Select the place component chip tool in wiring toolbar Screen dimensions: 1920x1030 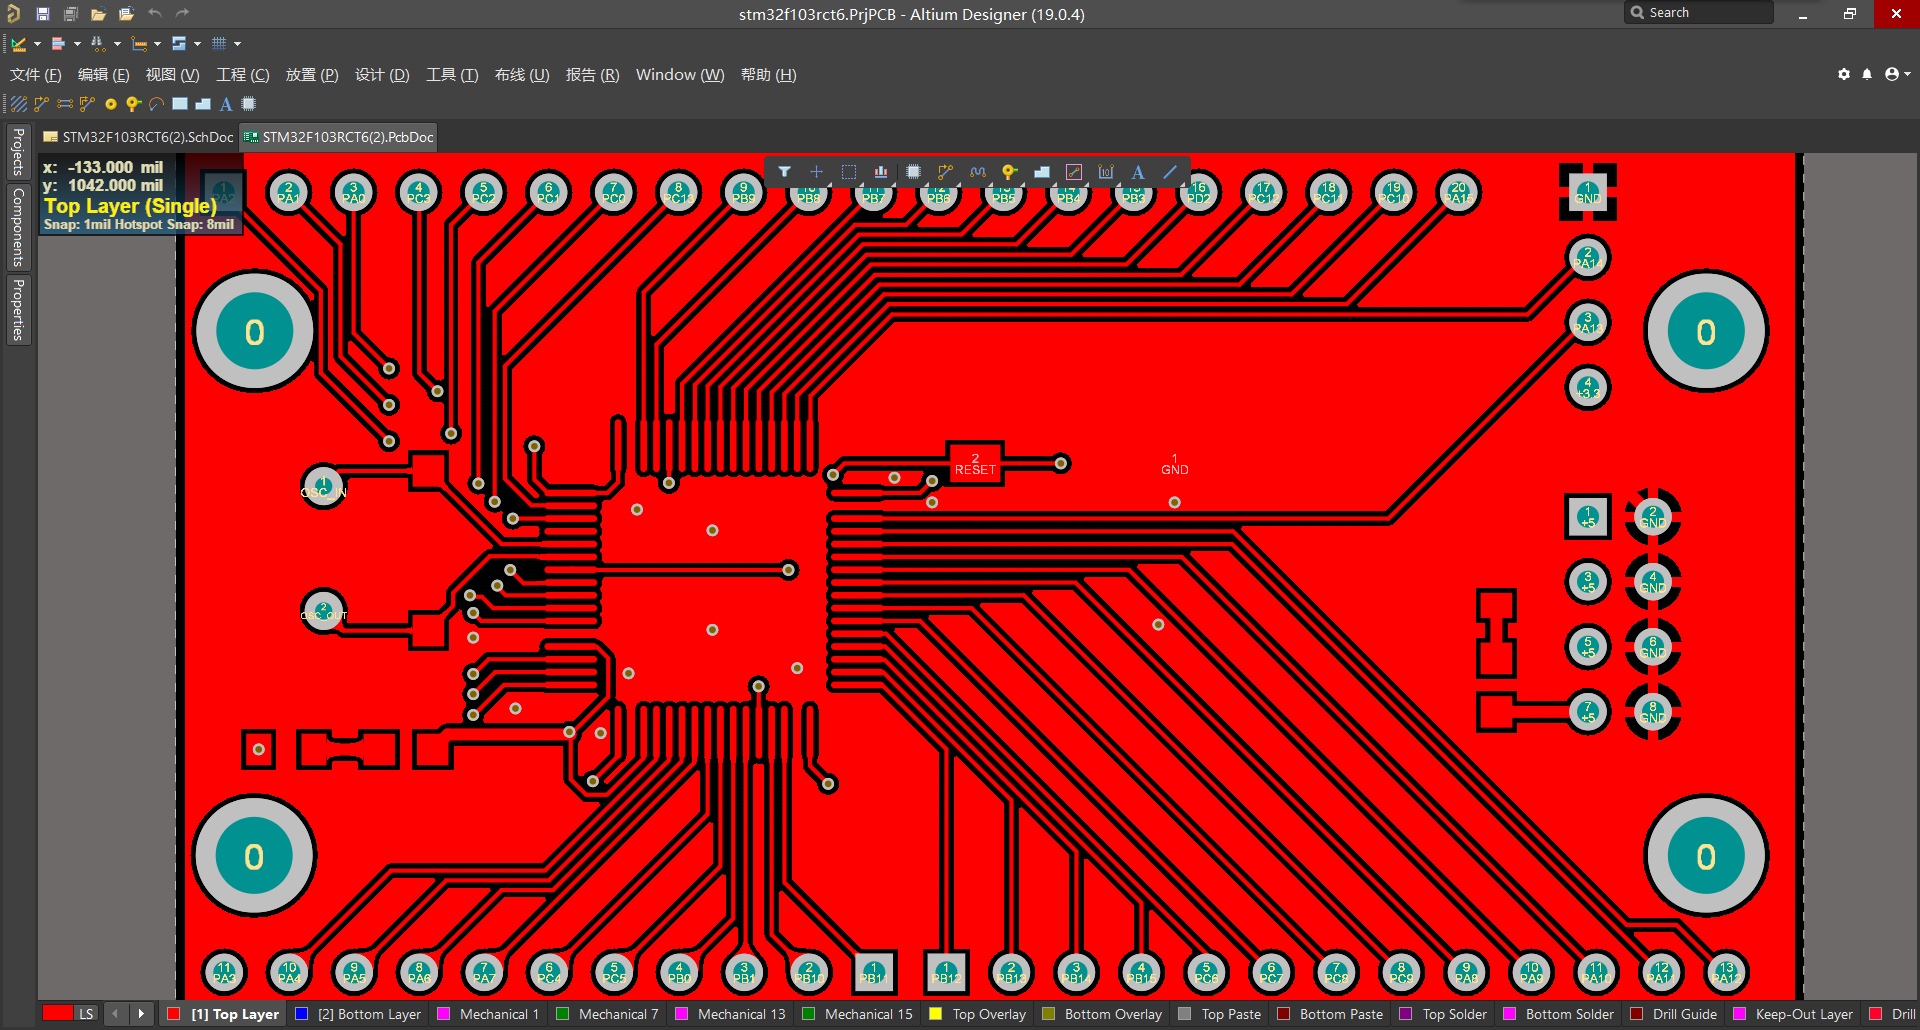249,104
